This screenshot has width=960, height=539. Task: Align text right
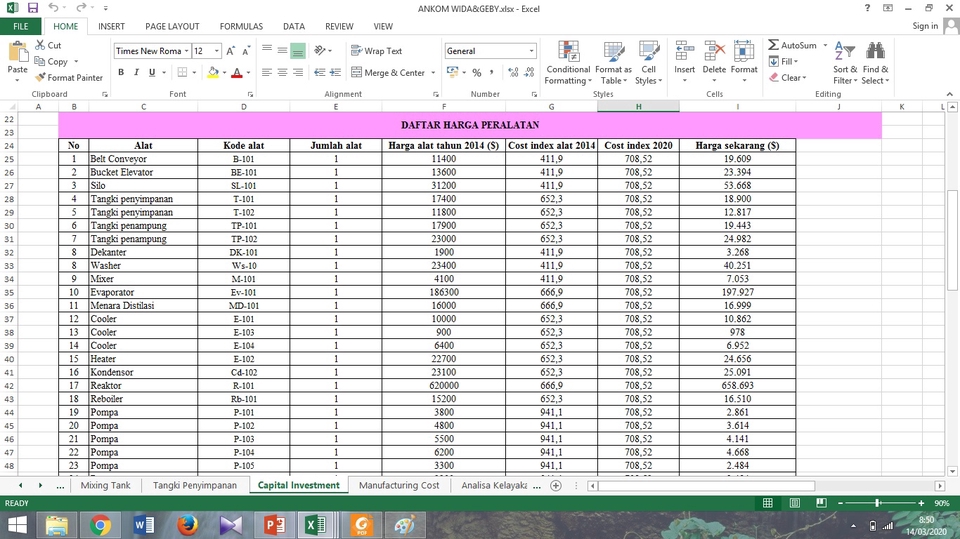298,72
